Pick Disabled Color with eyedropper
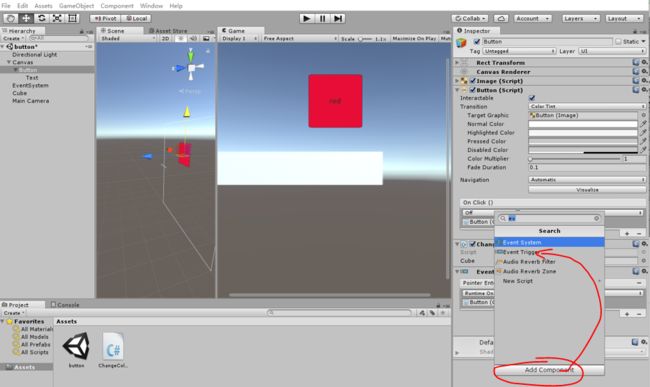This screenshot has height=387, width=650. [643, 150]
